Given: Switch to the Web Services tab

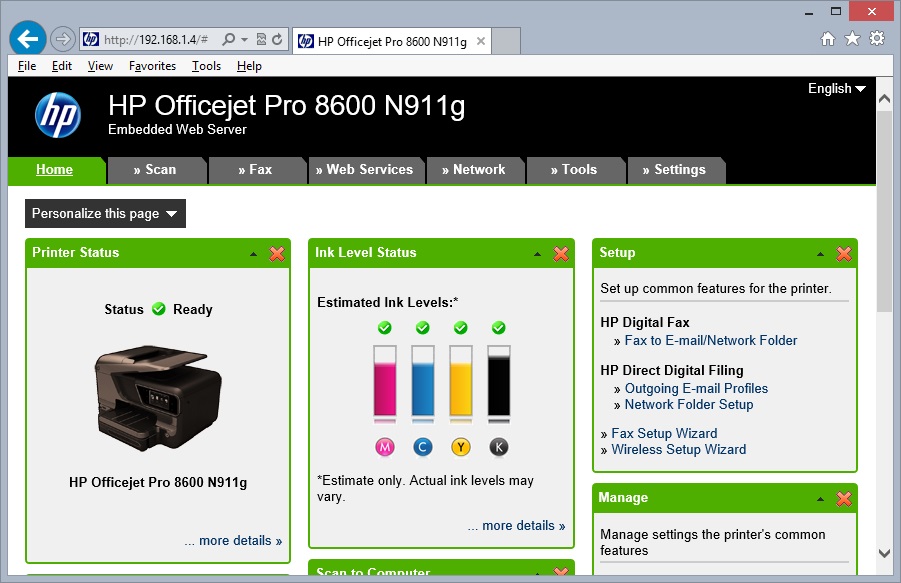Looking at the screenshot, I should click(x=365, y=170).
